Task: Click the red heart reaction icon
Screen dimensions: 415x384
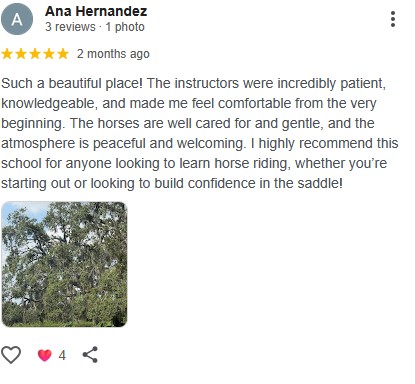Action: click(x=45, y=355)
